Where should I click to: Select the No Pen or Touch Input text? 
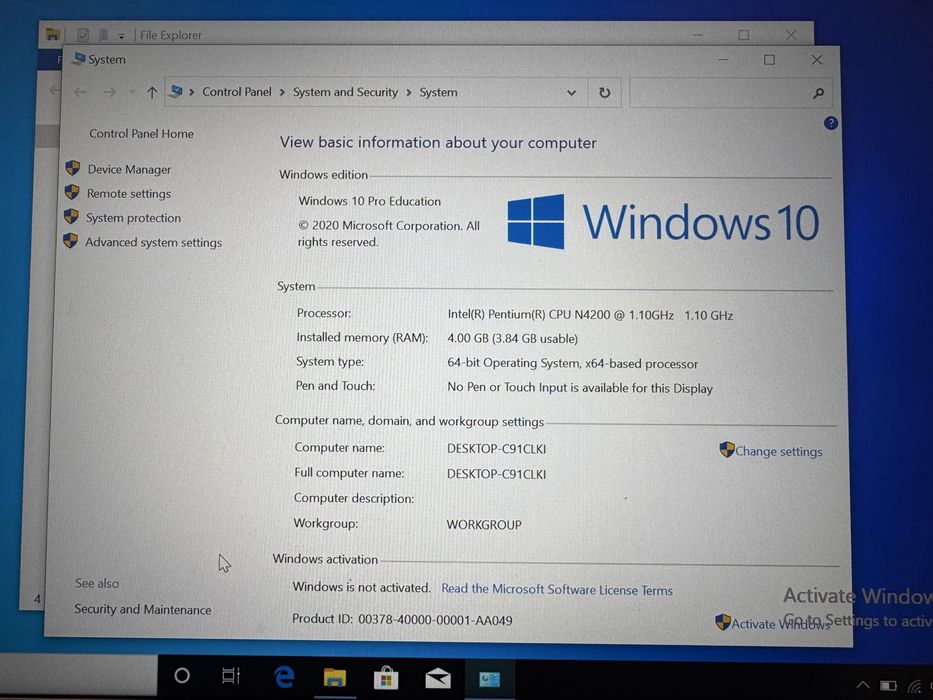(x=580, y=388)
